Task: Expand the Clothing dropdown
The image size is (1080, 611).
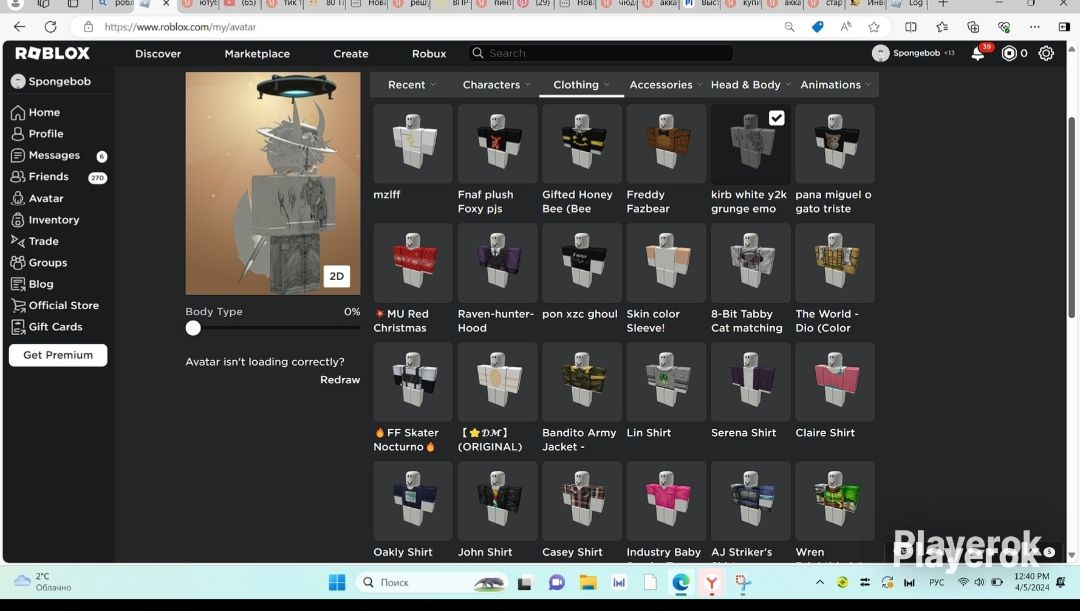Action: tap(581, 85)
